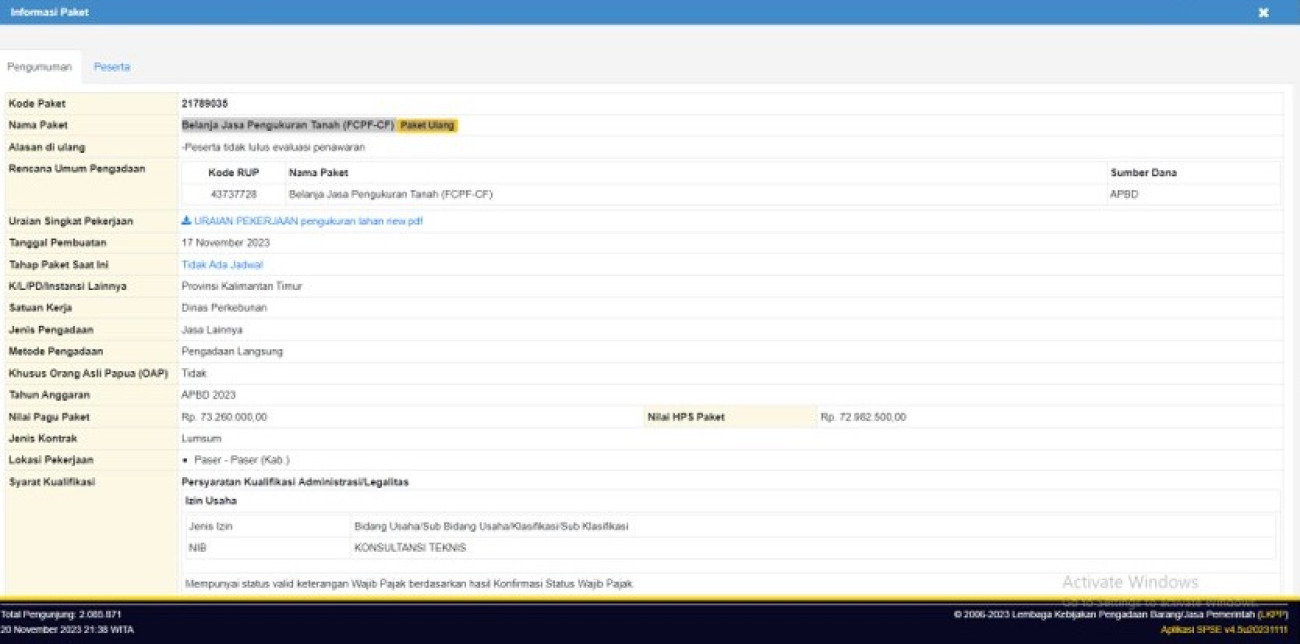Viewport: 1300px width, 644px height.
Task: Open the LKPP link in the footer
Action: pyautogui.click(x=1272, y=614)
